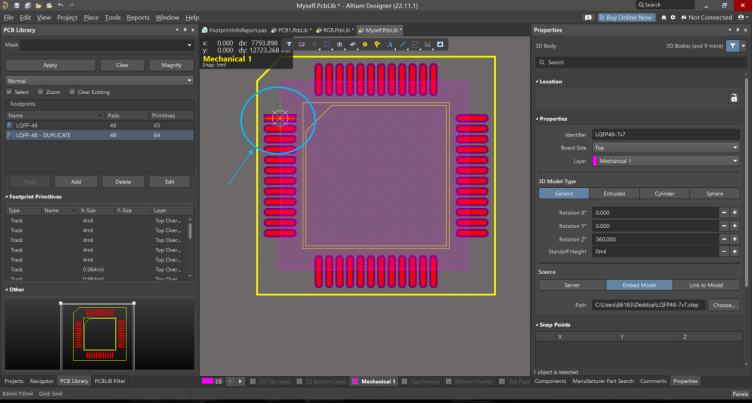Open the Board Side dropdown
The height and width of the screenshot is (404, 753).
[665, 147]
